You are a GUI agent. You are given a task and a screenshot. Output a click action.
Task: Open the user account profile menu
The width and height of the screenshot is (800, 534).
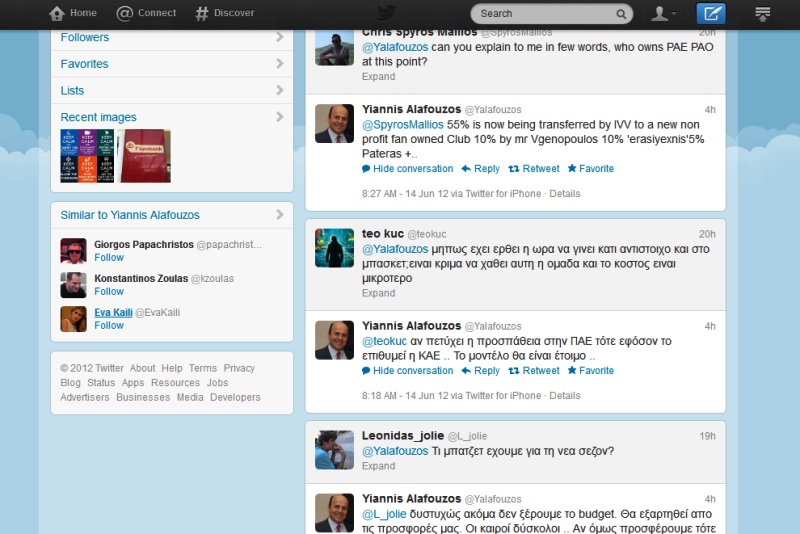click(x=663, y=13)
